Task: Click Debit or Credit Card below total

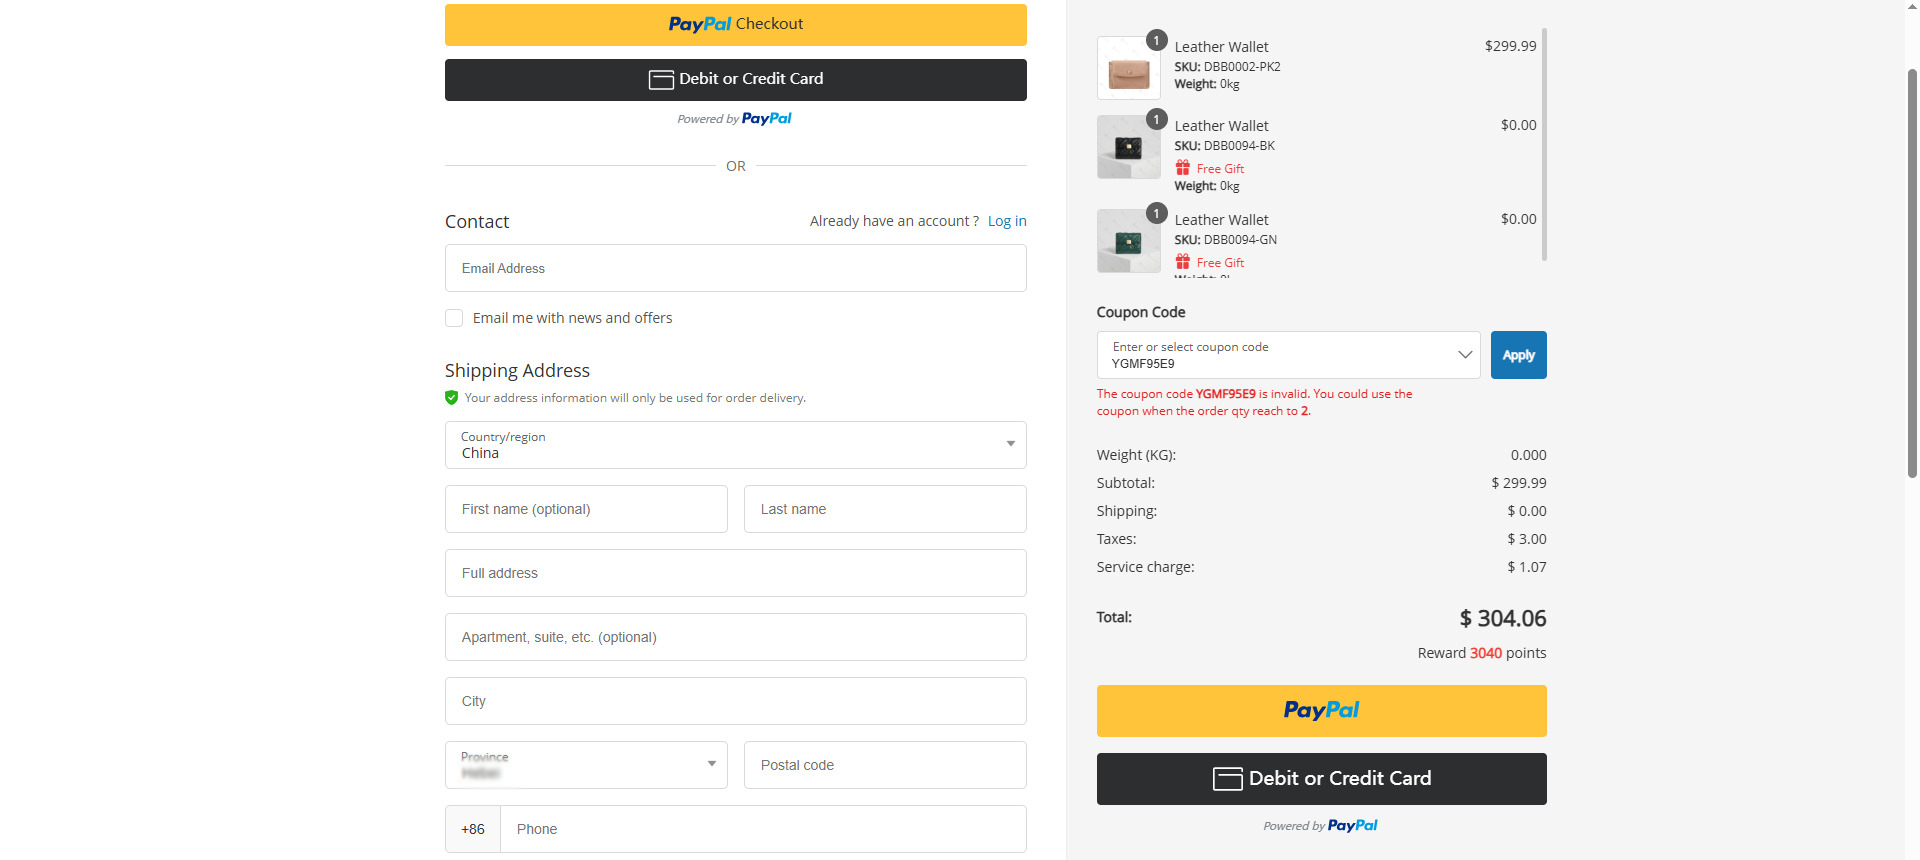Action: 1321,779
